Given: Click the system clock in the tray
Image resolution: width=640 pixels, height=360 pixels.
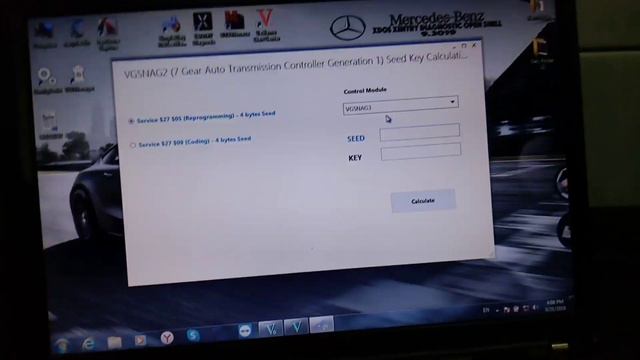Looking at the screenshot, I should pyautogui.click(x=555, y=305).
